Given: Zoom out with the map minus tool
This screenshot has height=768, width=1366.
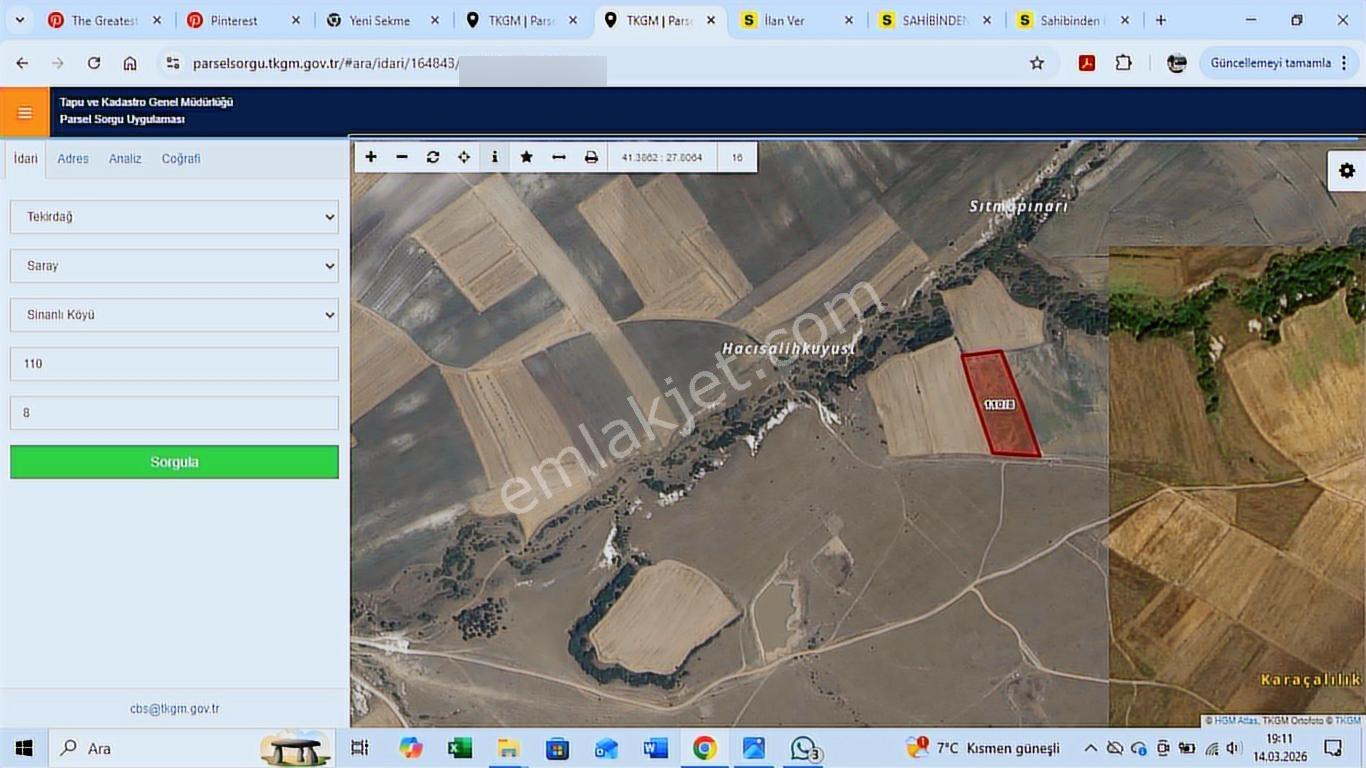Looking at the screenshot, I should pyautogui.click(x=402, y=157).
